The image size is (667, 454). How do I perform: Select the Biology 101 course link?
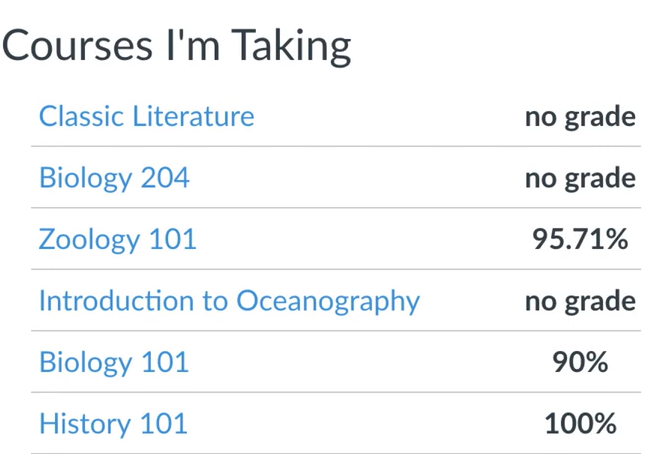click(x=114, y=362)
